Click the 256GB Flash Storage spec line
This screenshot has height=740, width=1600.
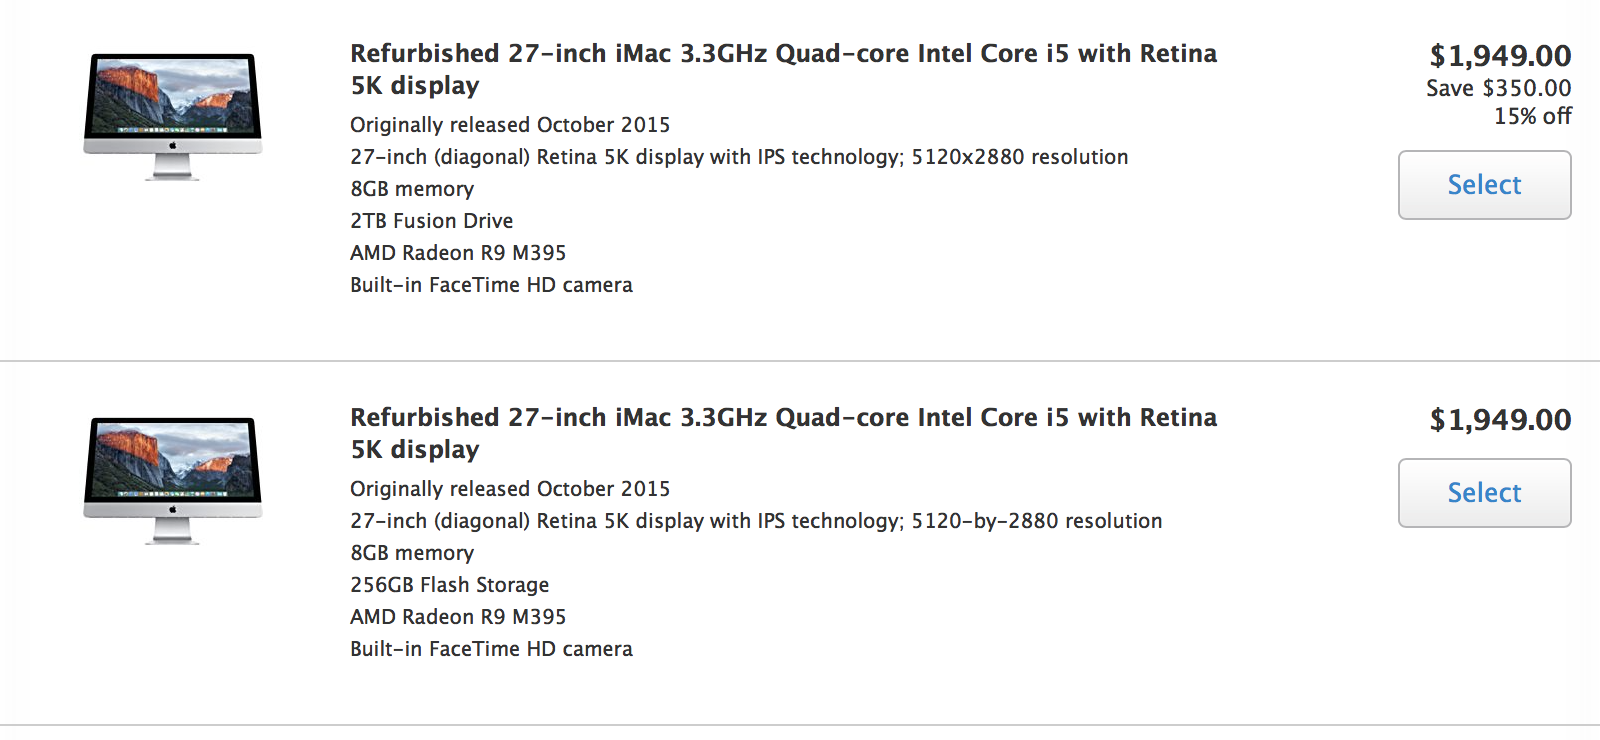449,585
